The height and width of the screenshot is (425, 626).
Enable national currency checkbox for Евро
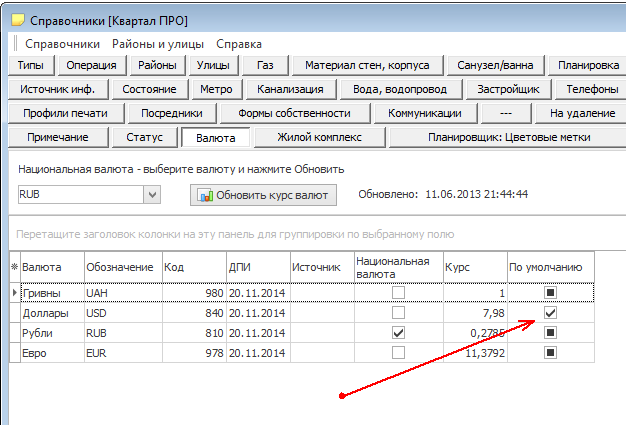[399, 352]
